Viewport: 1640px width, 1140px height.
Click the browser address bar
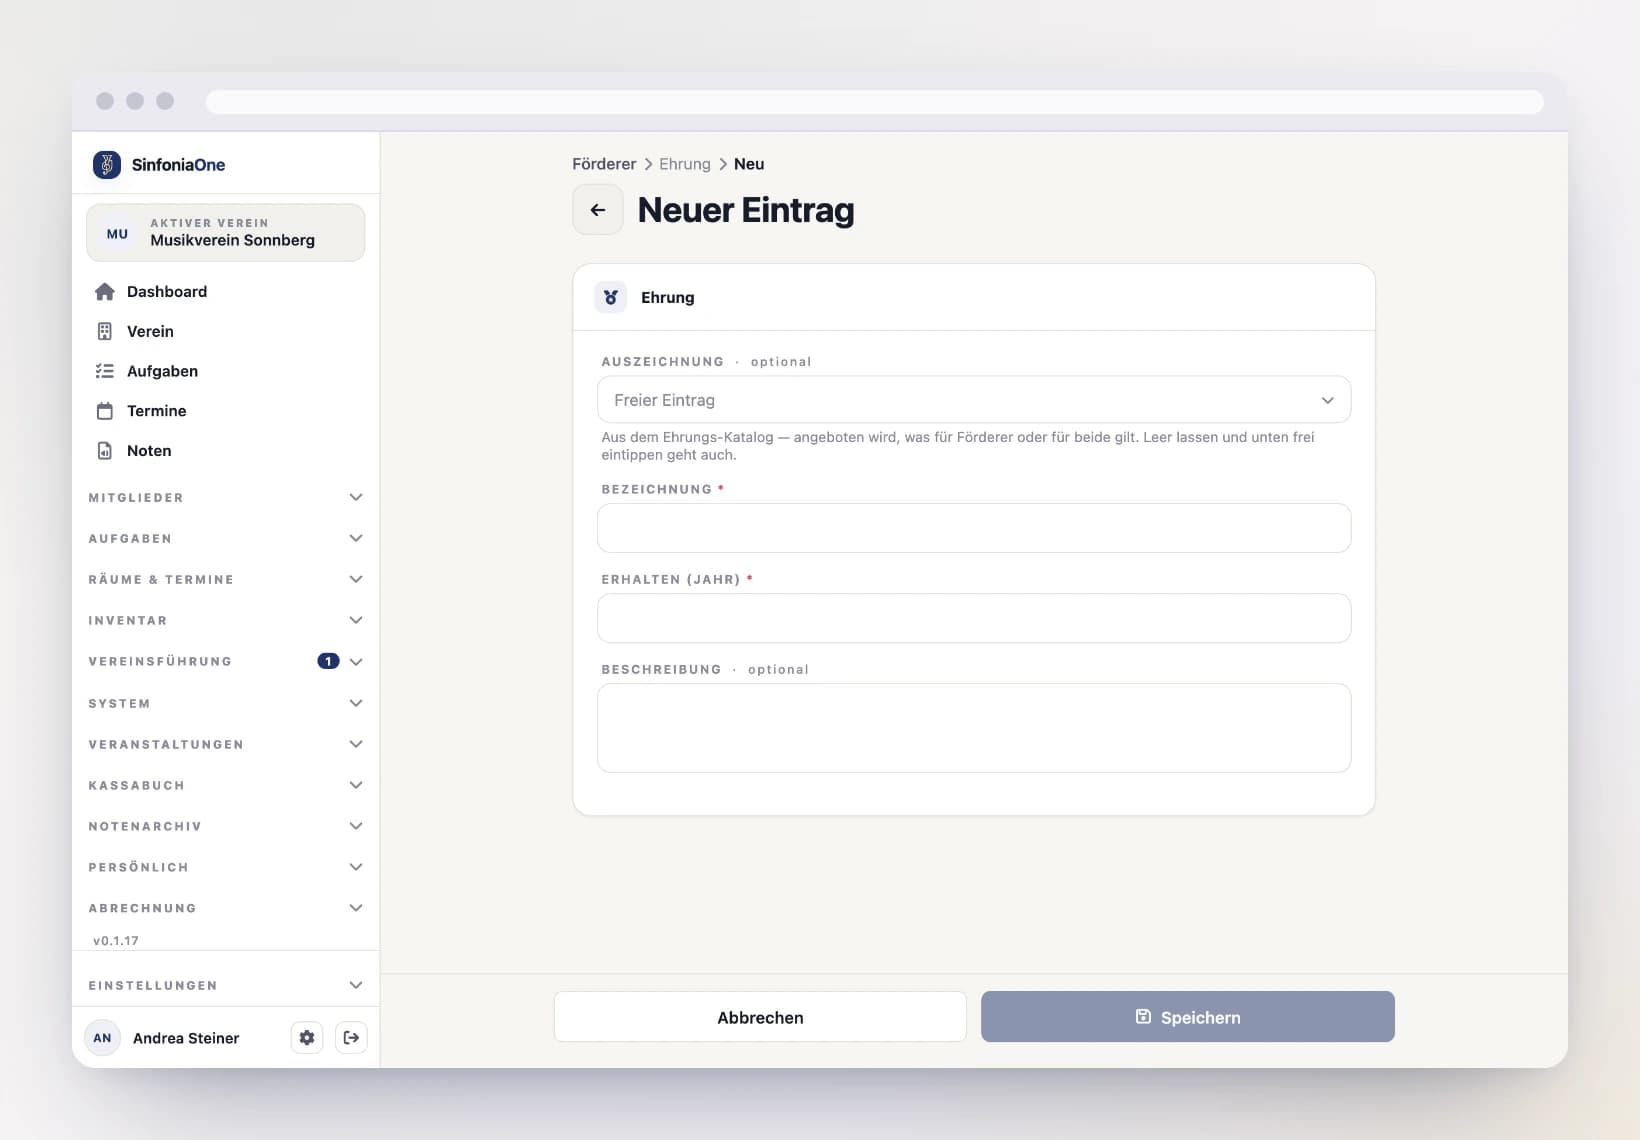pyautogui.click(x=875, y=101)
